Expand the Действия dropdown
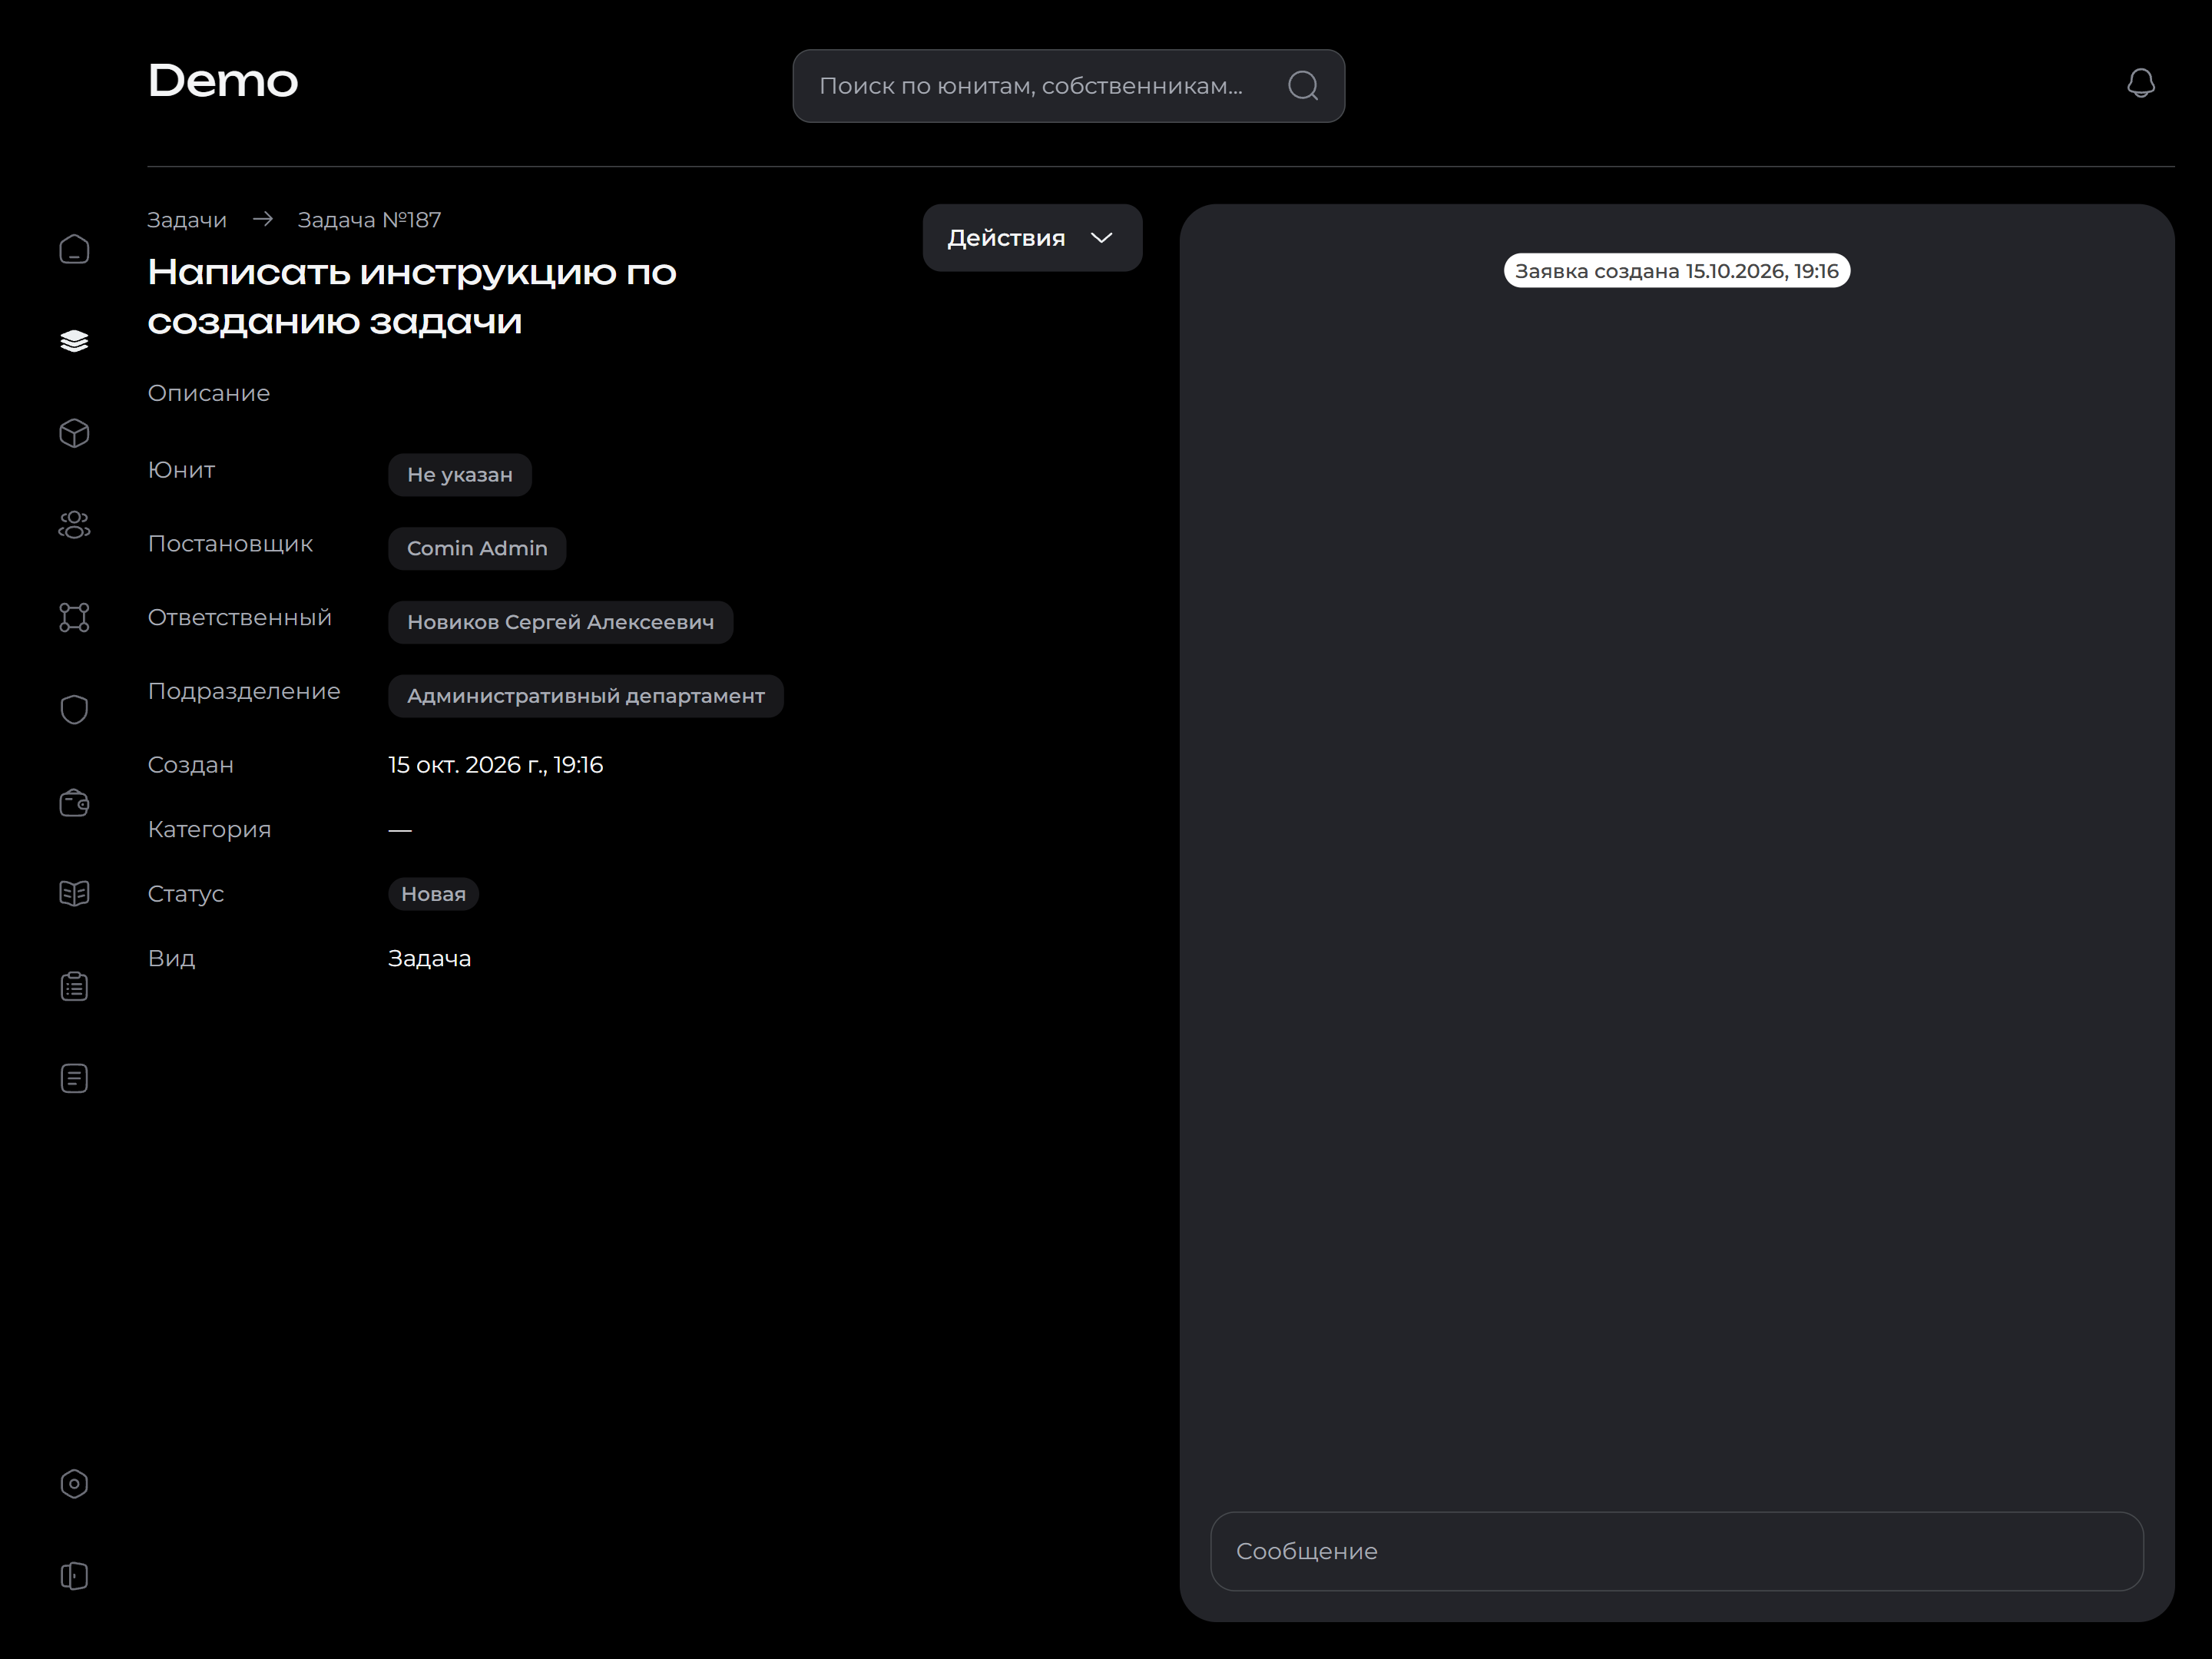2212x1659 pixels. coord(1032,238)
